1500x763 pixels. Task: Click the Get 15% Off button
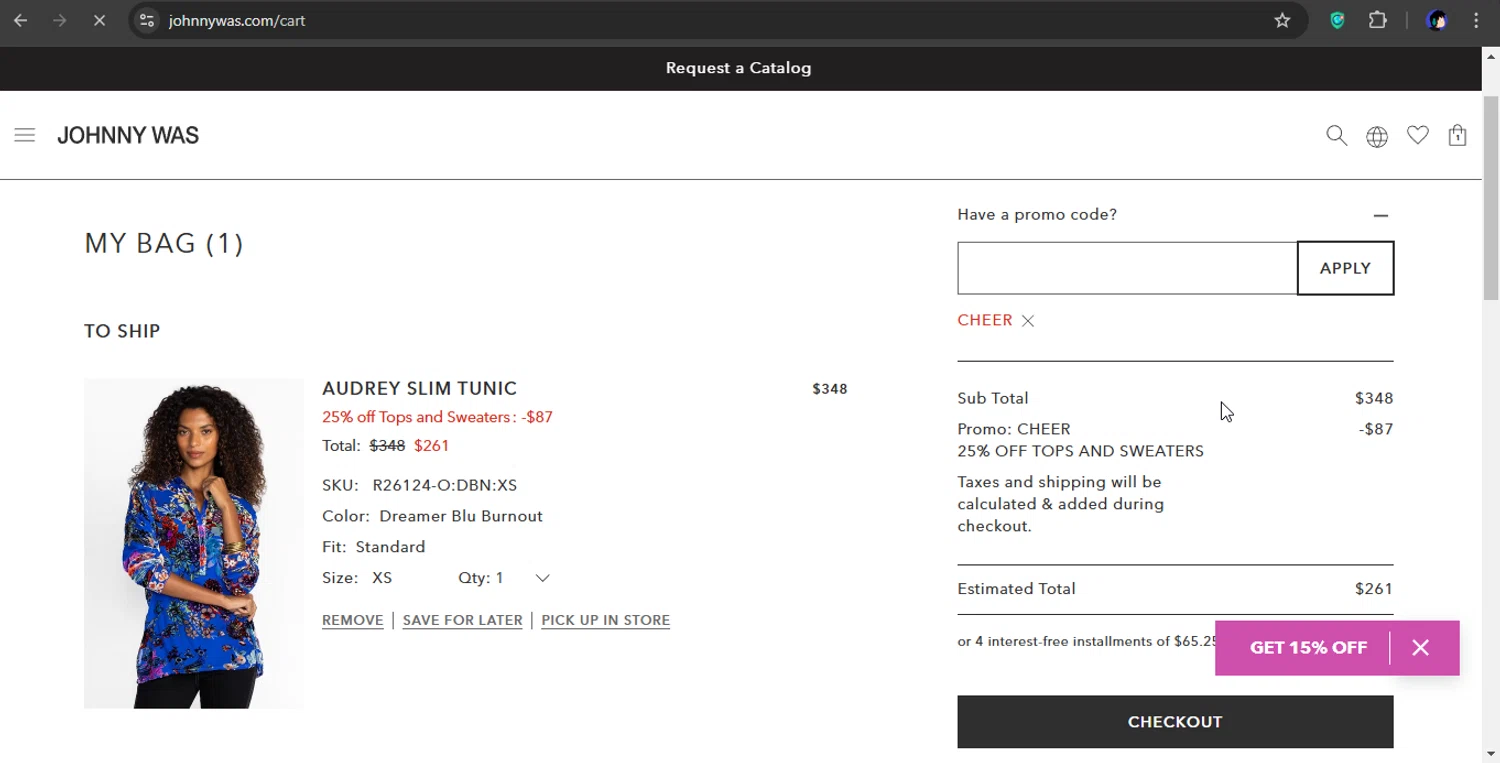(x=1308, y=648)
